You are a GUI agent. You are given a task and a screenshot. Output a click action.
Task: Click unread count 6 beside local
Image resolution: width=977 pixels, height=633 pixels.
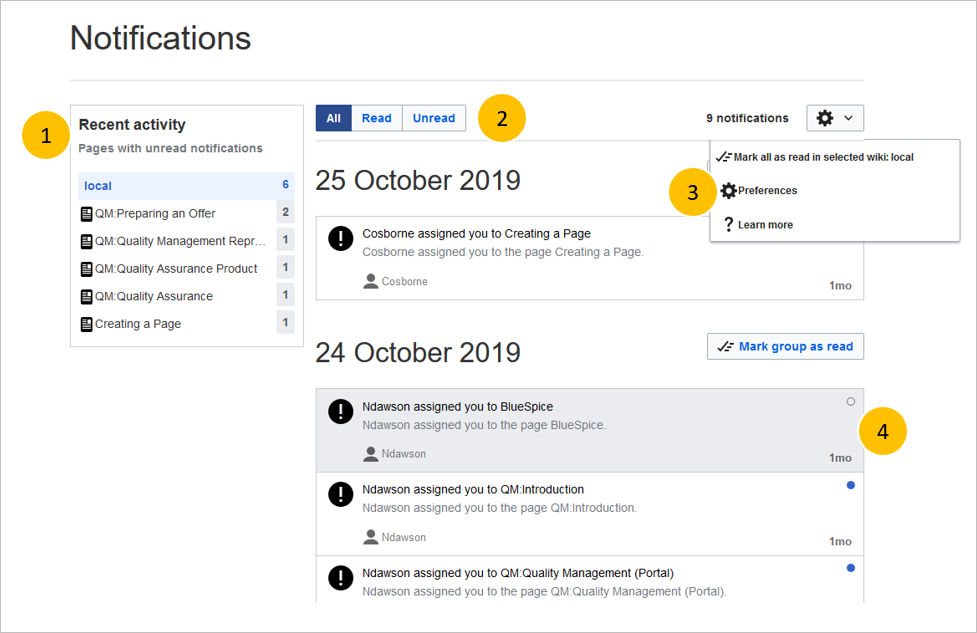(x=285, y=184)
